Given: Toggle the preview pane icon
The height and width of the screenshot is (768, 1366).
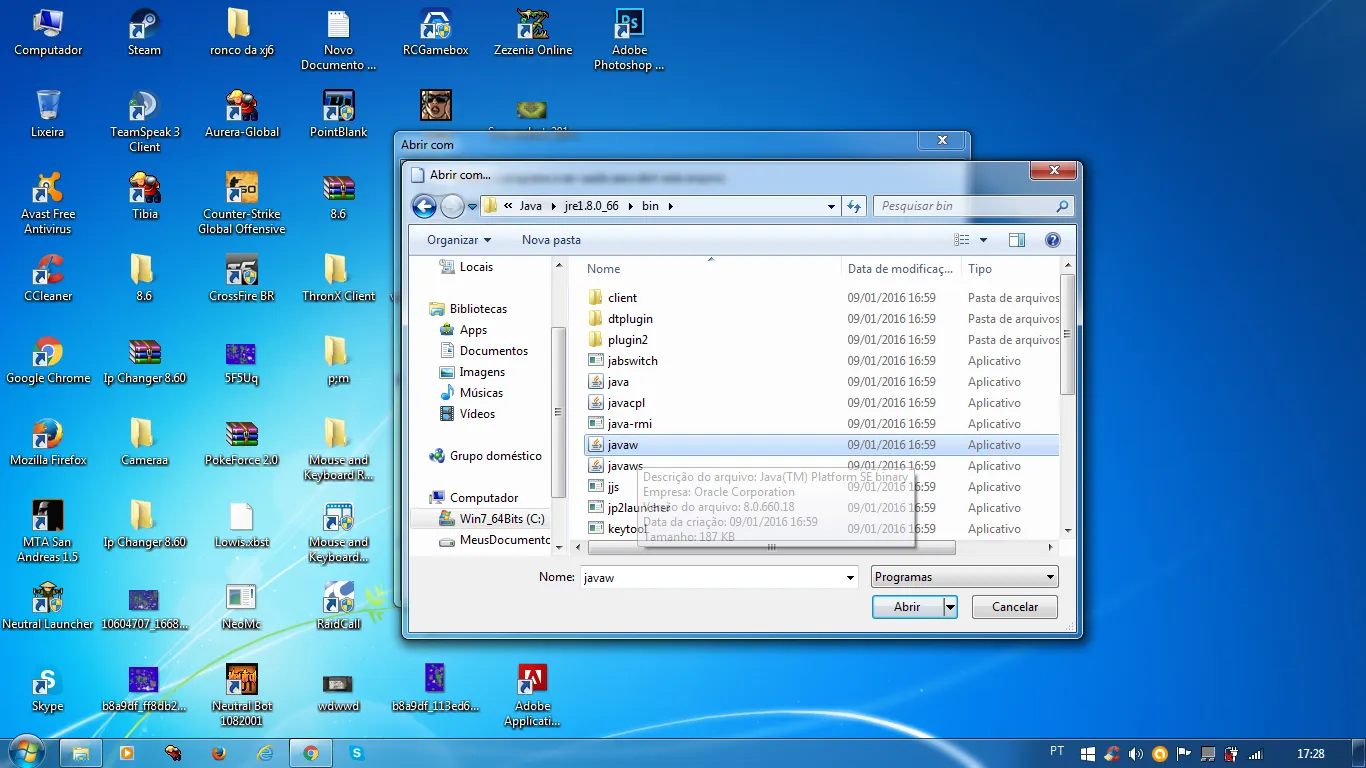Looking at the screenshot, I should tap(1017, 240).
